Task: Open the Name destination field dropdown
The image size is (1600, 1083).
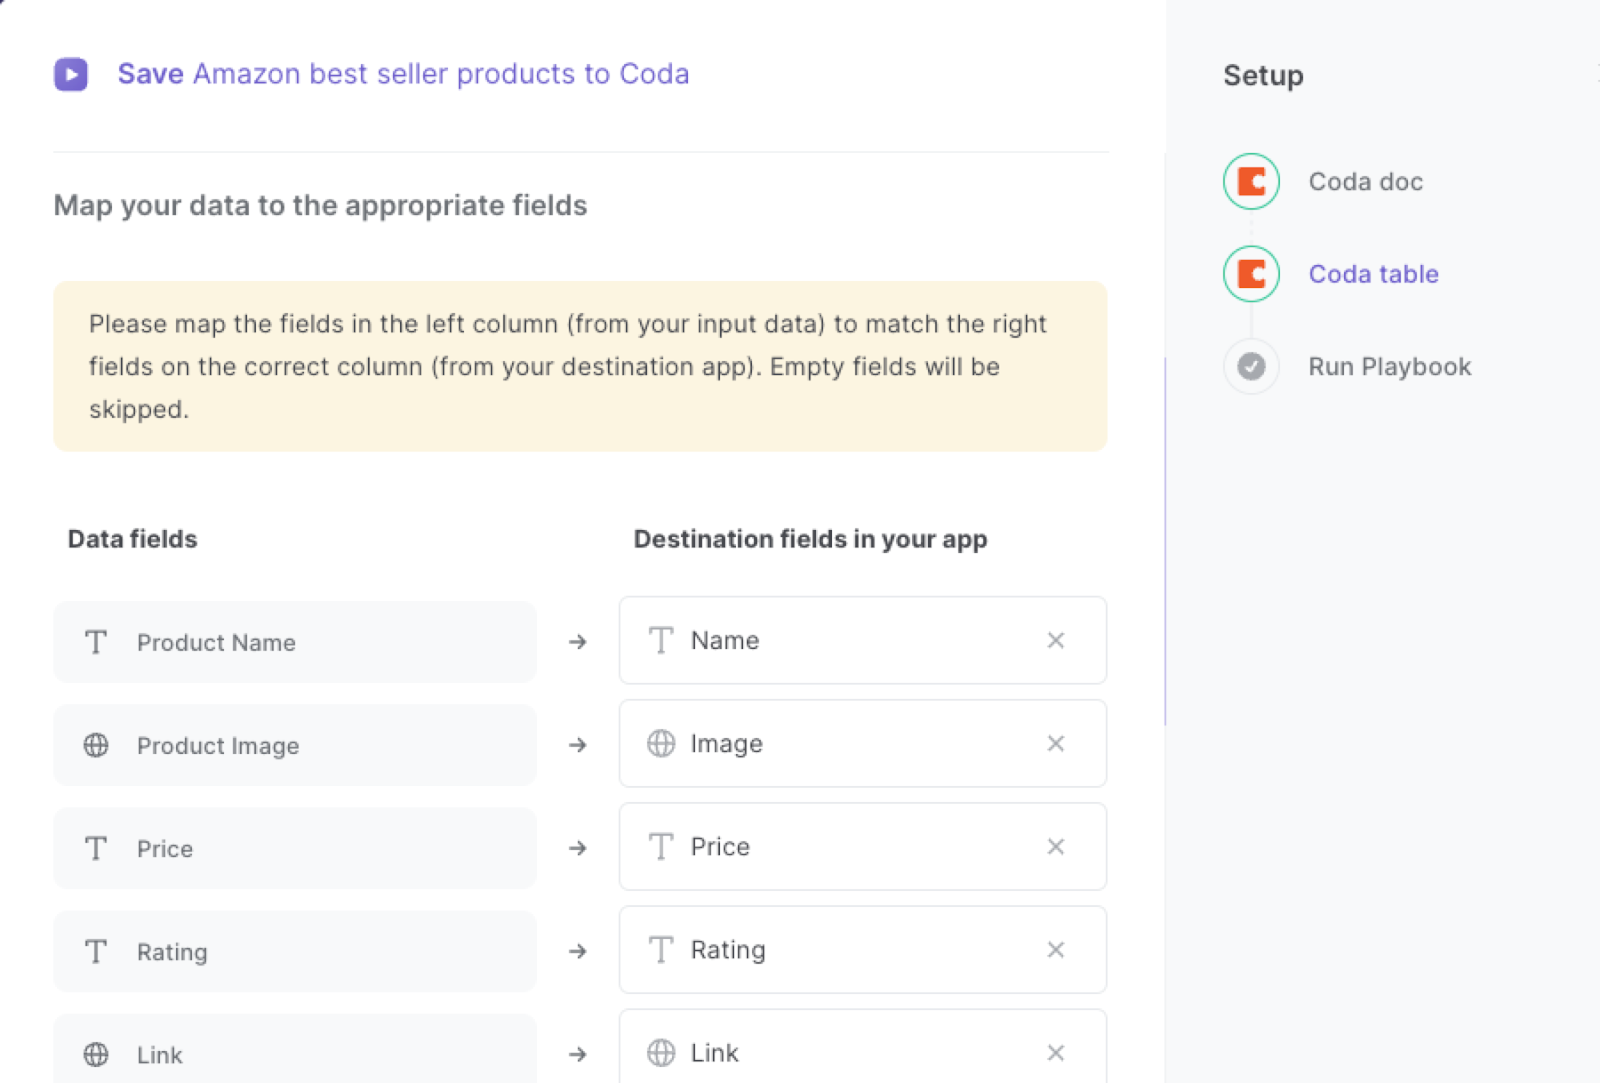Action: tap(862, 640)
